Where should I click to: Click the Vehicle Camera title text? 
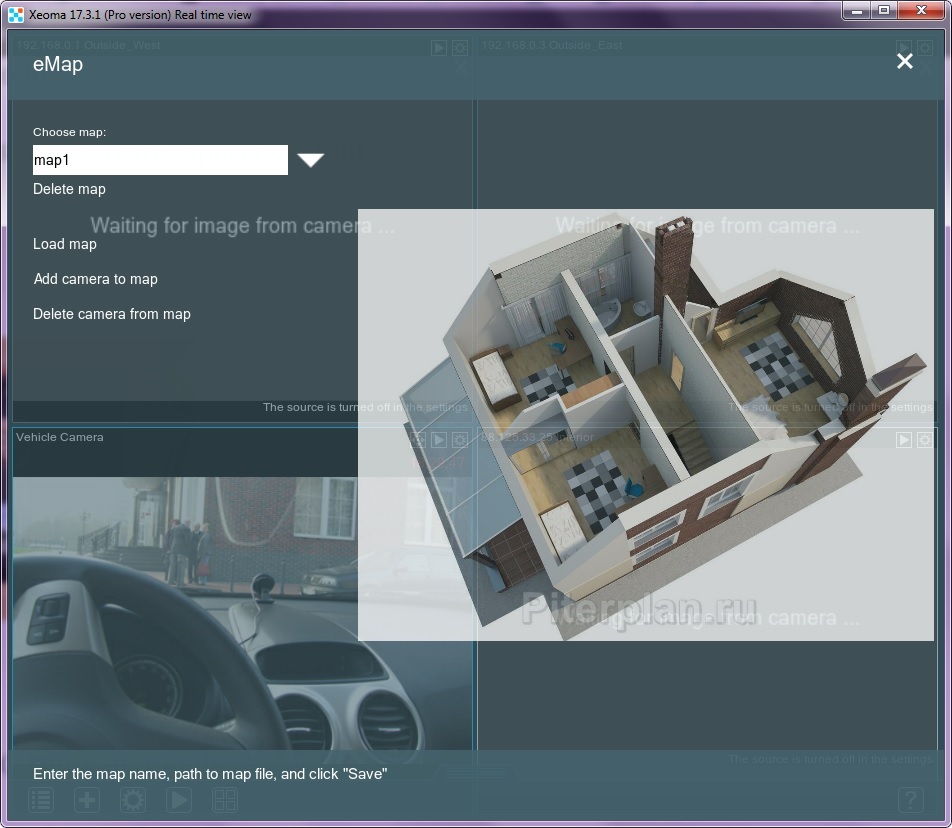tap(60, 437)
